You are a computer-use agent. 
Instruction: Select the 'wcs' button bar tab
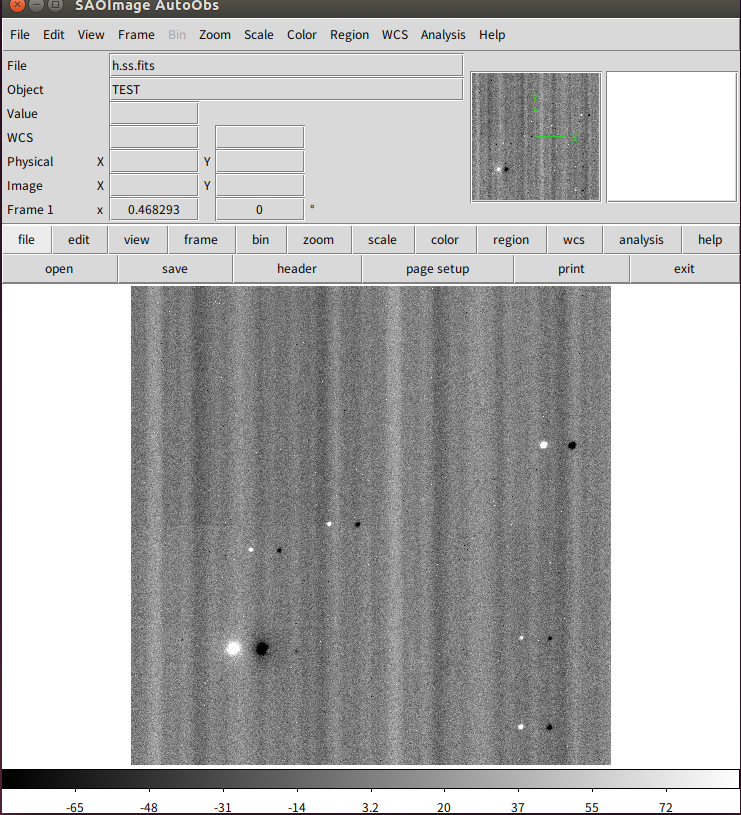tap(574, 240)
